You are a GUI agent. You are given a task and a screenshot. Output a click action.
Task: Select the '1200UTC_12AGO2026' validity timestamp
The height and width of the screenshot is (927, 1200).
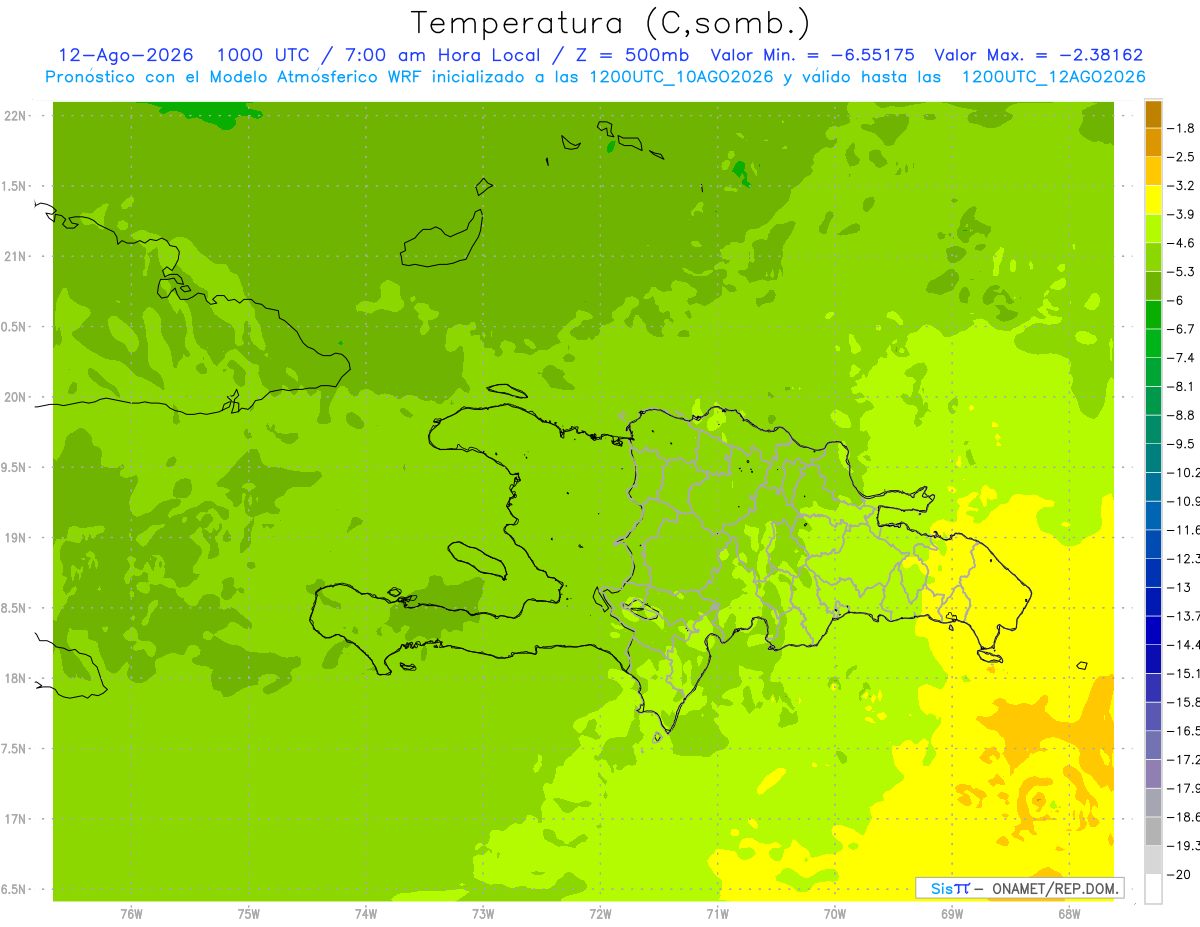1053,77
